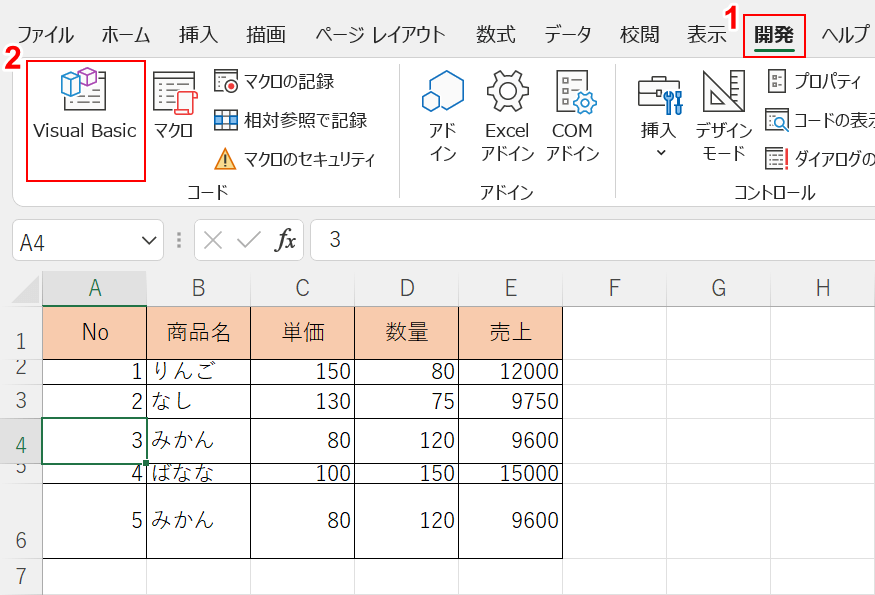
Task: Open the アドイン add-ins icon
Action: (442, 115)
